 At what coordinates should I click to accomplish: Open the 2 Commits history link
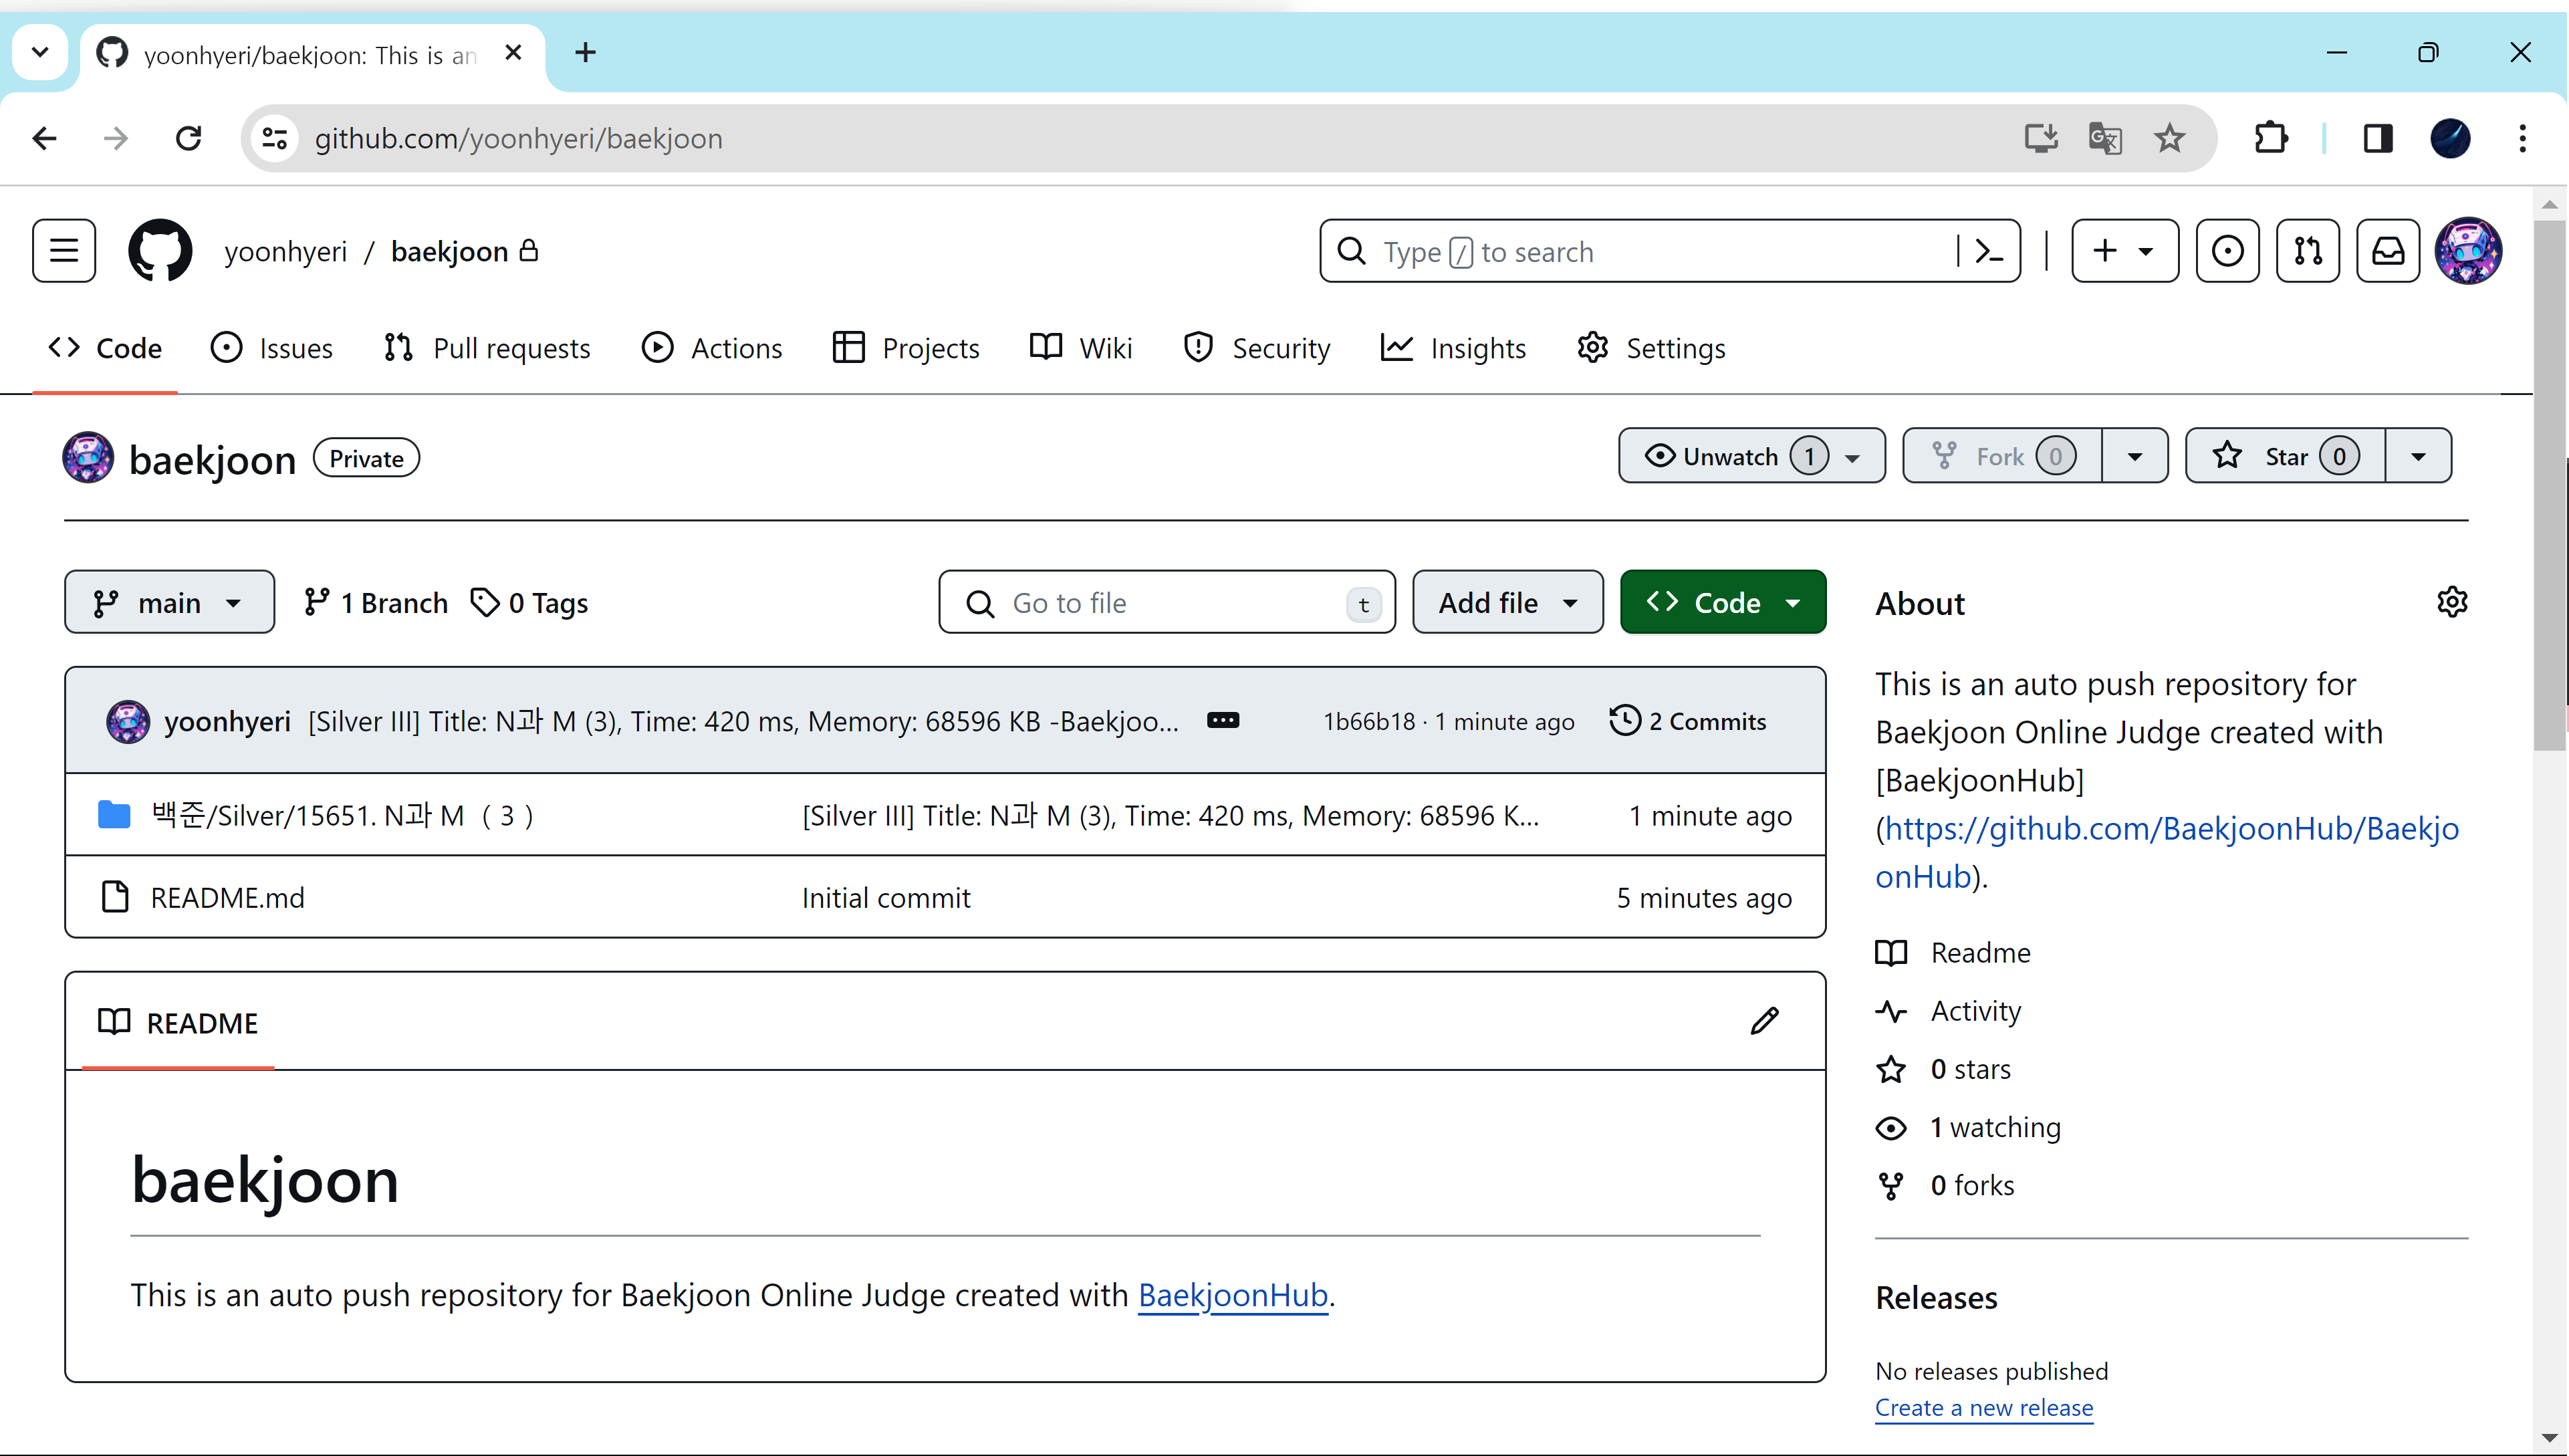tap(1688, 721)
